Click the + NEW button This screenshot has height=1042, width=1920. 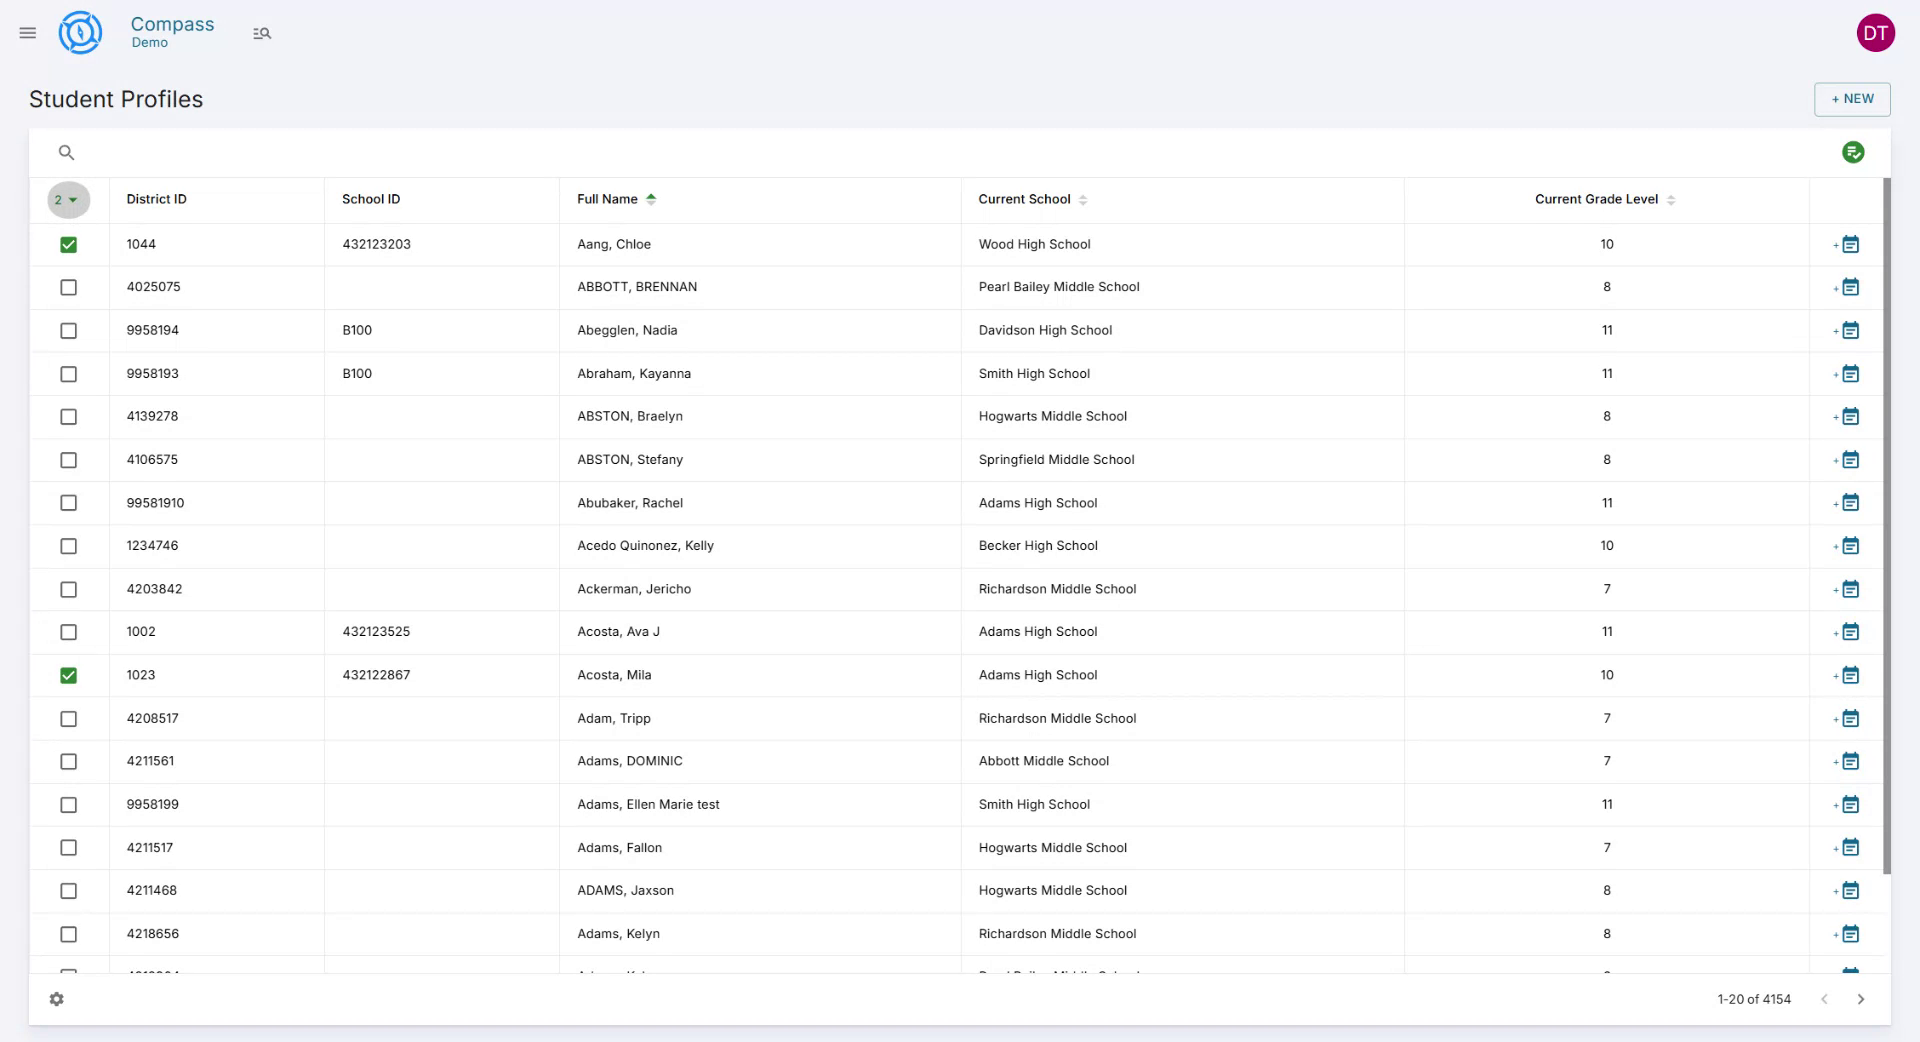tap(1852, 99)
